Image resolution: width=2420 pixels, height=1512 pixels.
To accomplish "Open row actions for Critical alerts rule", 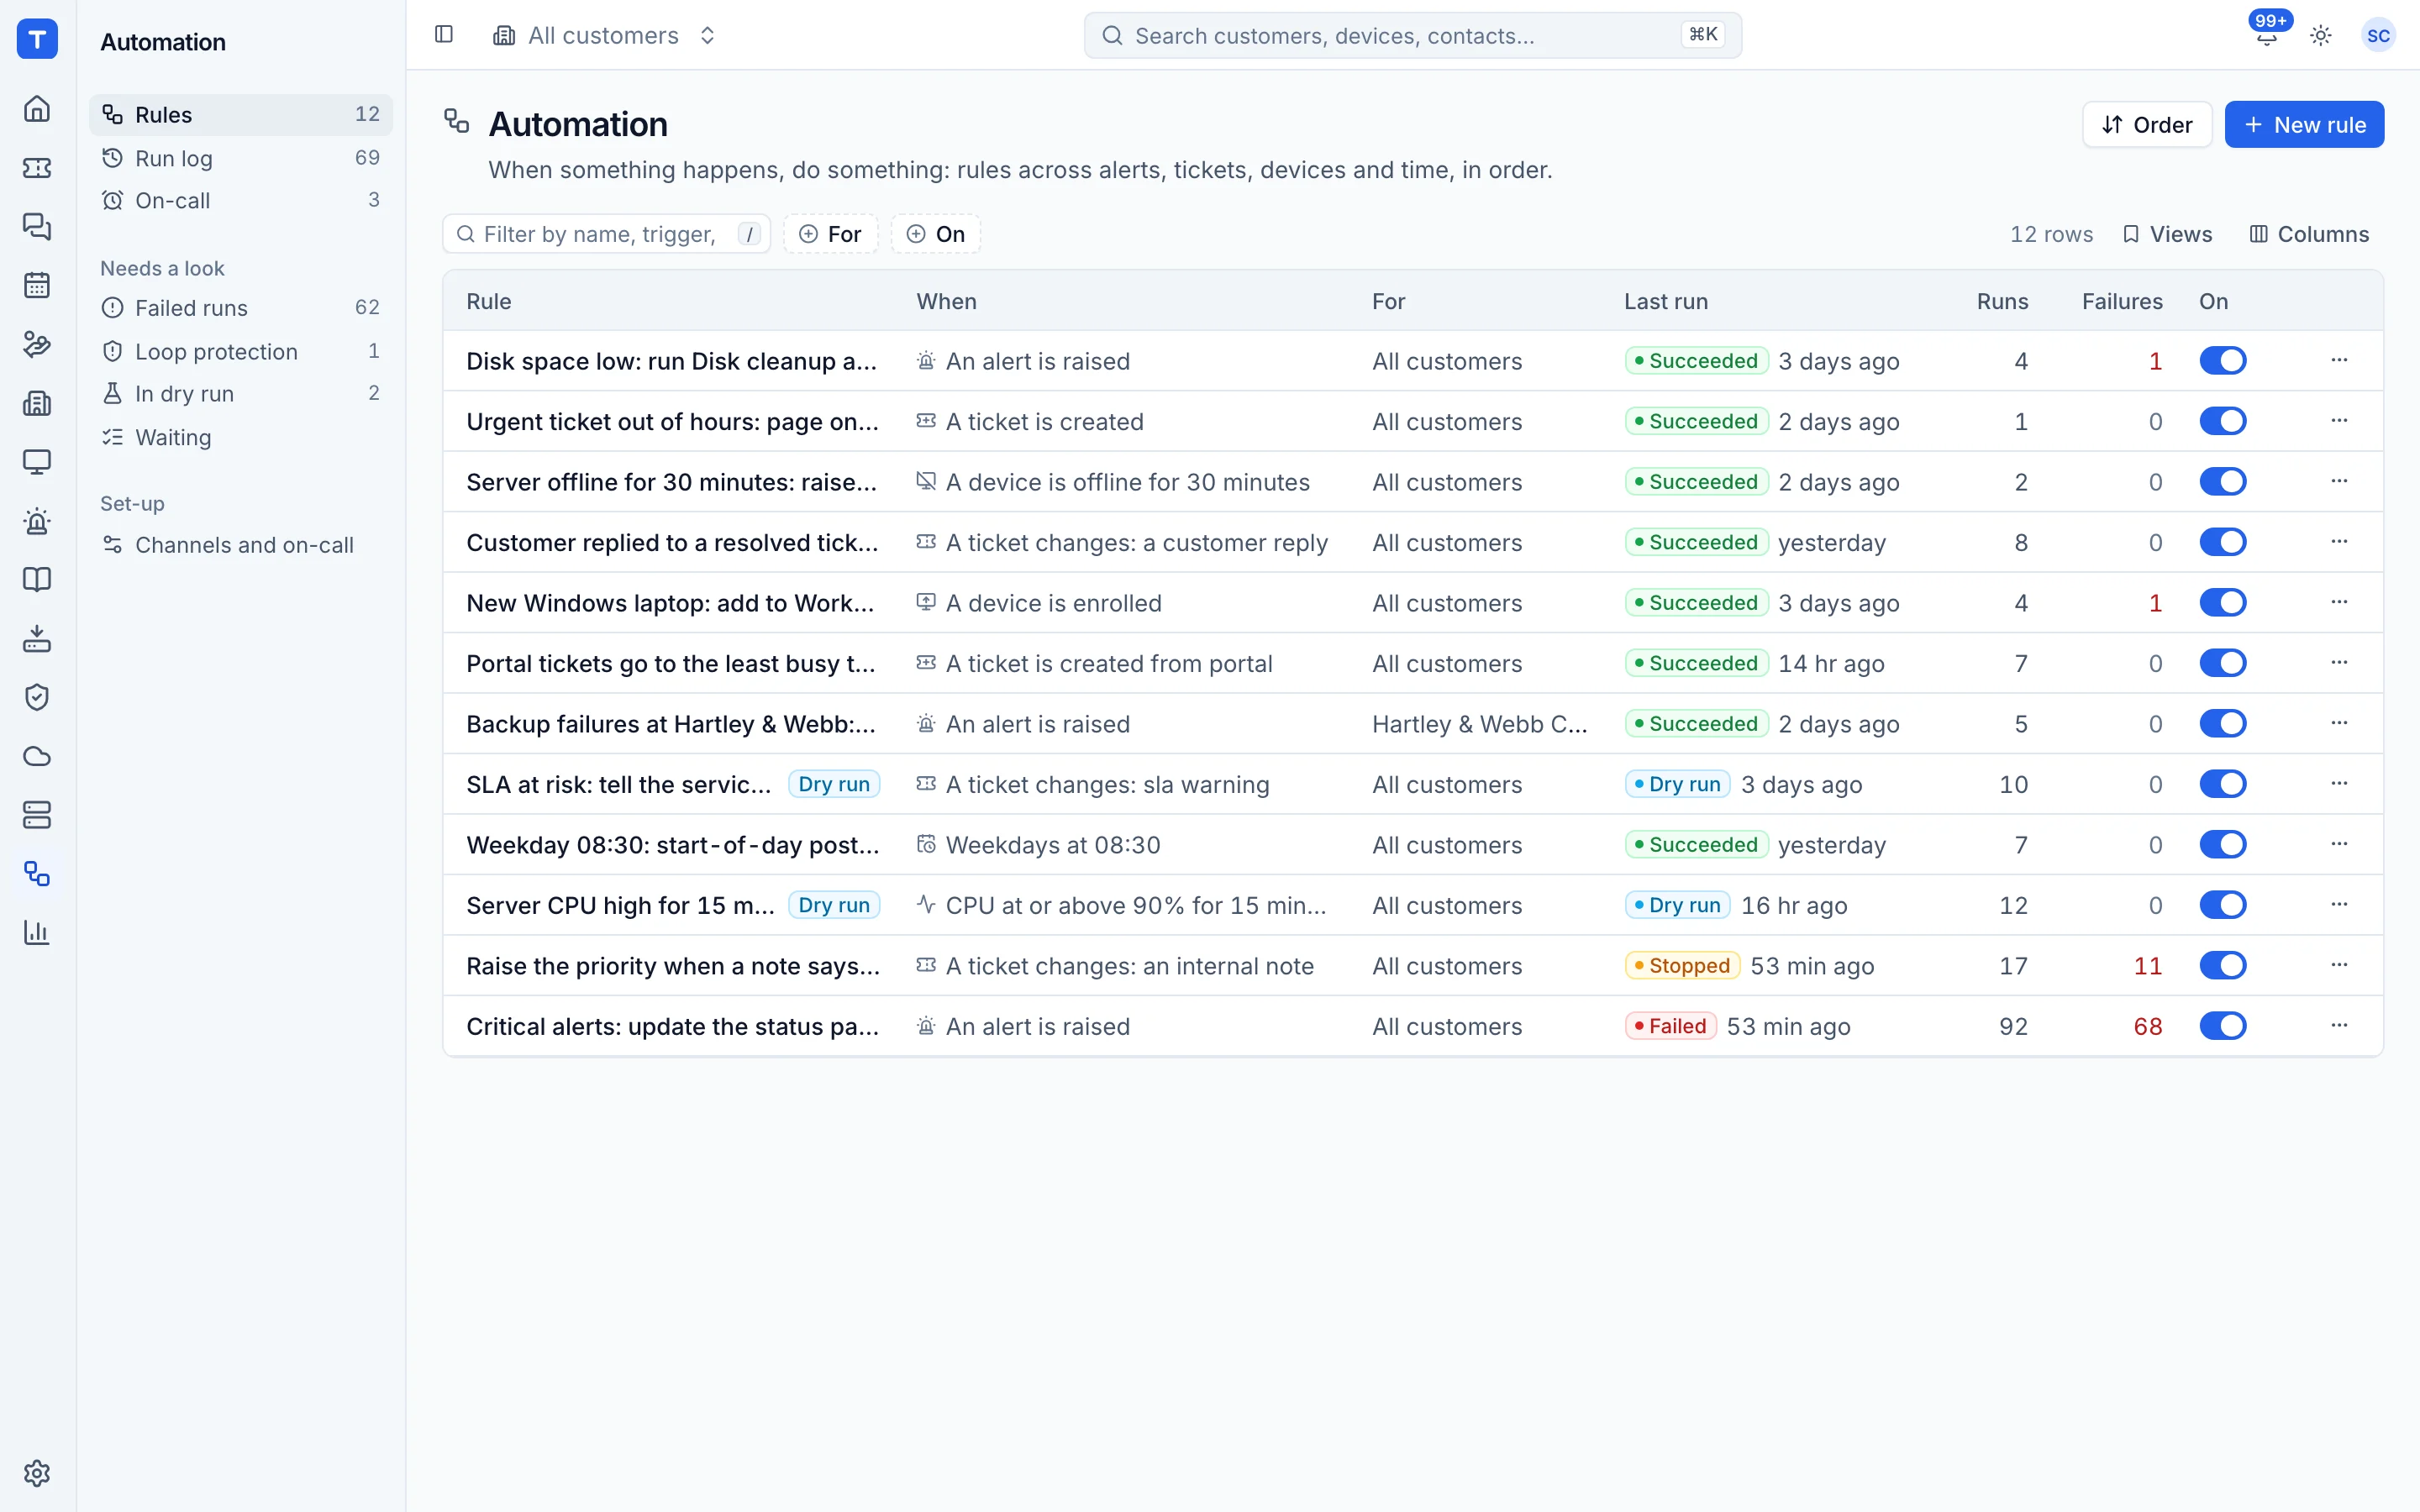I will [2339, 1025].
